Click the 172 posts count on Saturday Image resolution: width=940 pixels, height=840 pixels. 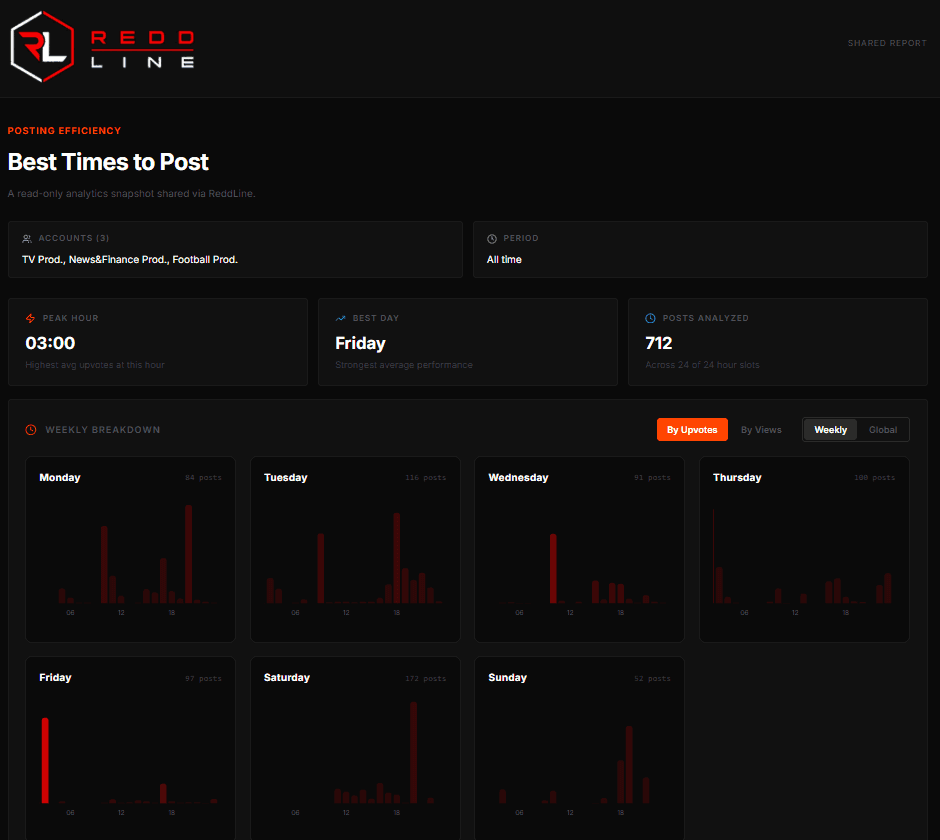point(426,679)
